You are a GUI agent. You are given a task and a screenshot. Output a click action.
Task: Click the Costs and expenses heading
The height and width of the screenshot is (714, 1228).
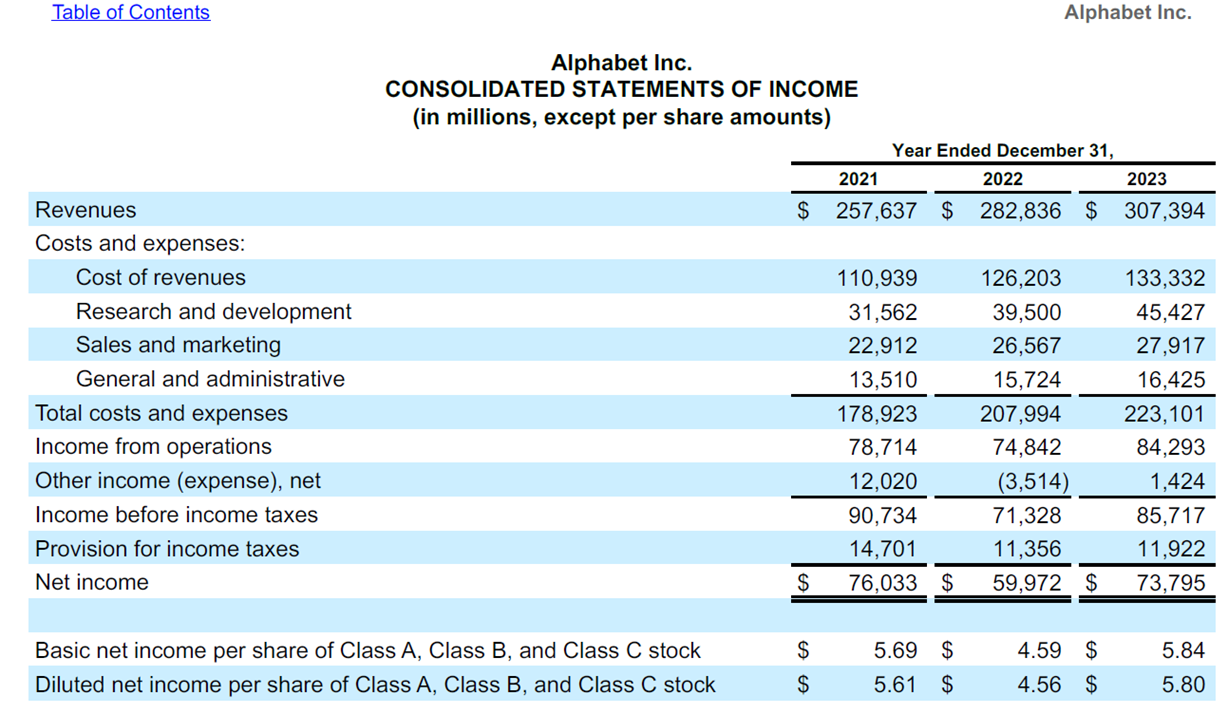[140, 244]
